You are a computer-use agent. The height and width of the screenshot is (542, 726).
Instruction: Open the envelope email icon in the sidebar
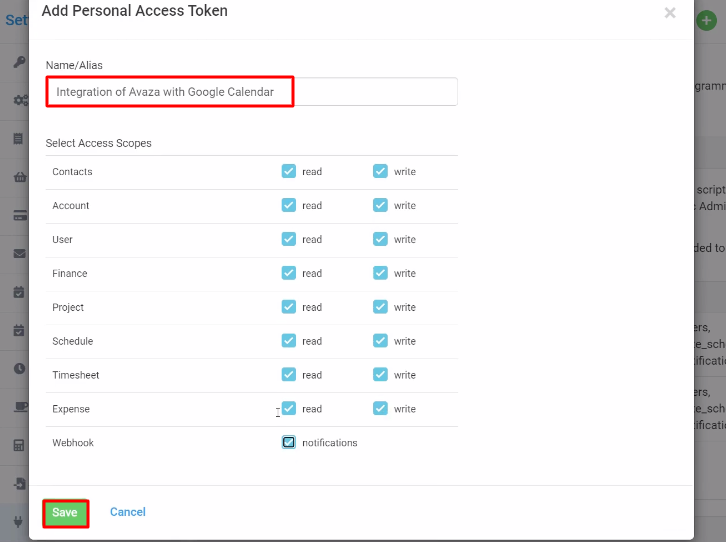pyautogui.click(x=19, y=254)
